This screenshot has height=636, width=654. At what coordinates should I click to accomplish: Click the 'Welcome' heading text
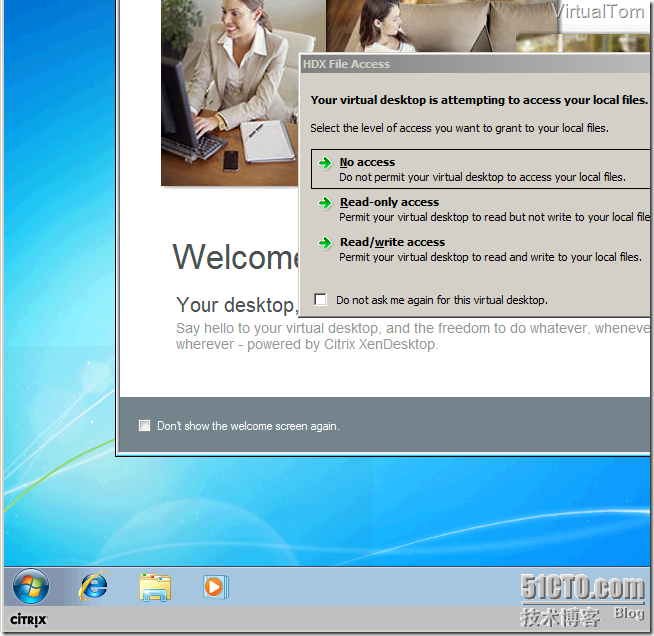(x=236, y=257)
